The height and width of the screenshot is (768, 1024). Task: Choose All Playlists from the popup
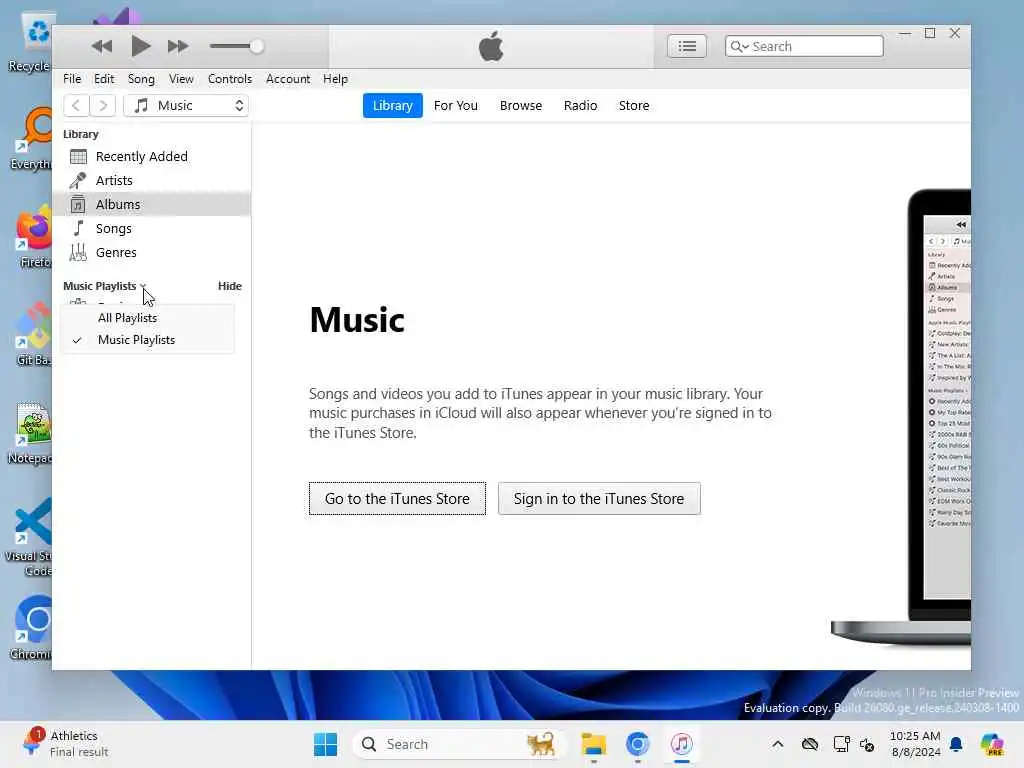pos(148,318)
